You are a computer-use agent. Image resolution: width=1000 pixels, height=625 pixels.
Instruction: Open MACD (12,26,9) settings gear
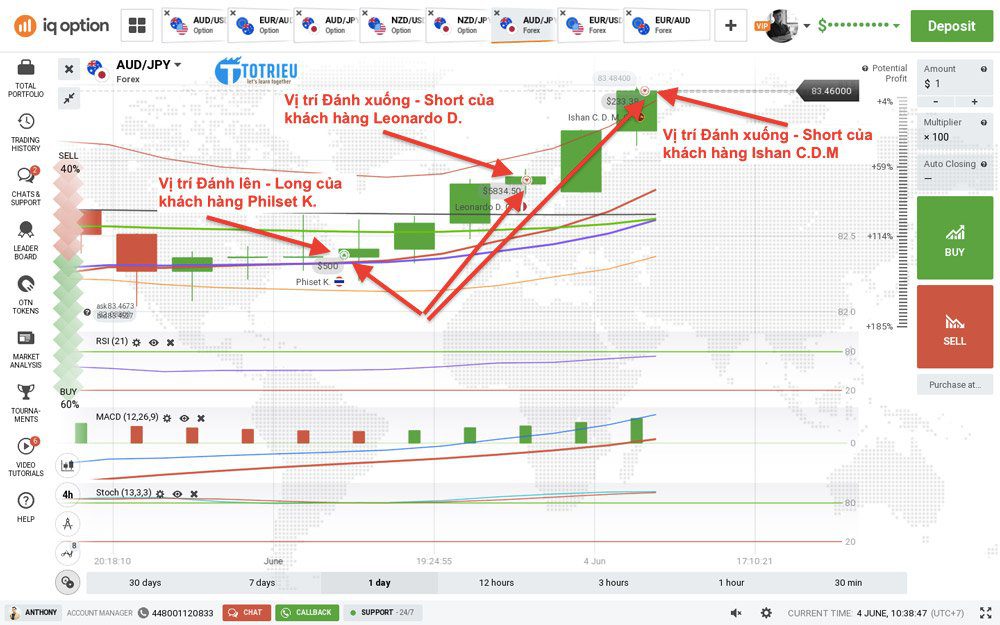(x=167, y=418)
